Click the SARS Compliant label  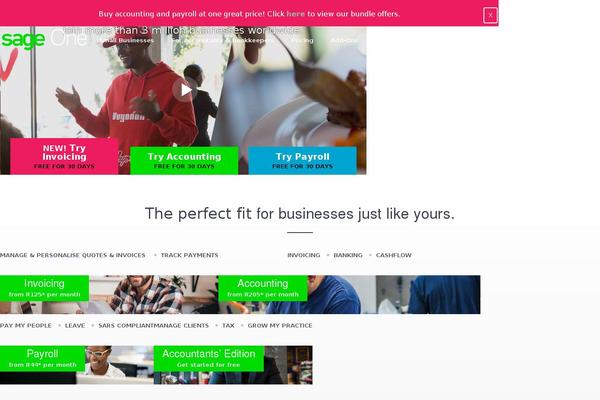(x=126, y=326)
